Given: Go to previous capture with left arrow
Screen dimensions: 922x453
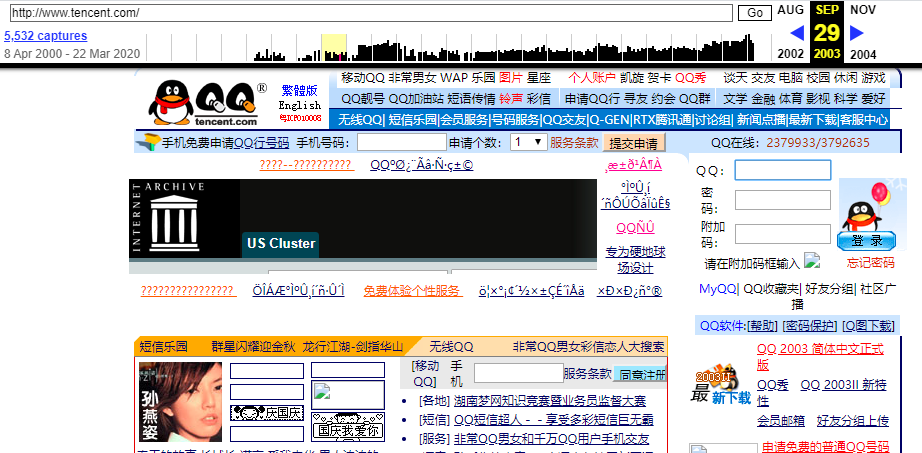Looking at the screenshot, I should pos(797,32).
